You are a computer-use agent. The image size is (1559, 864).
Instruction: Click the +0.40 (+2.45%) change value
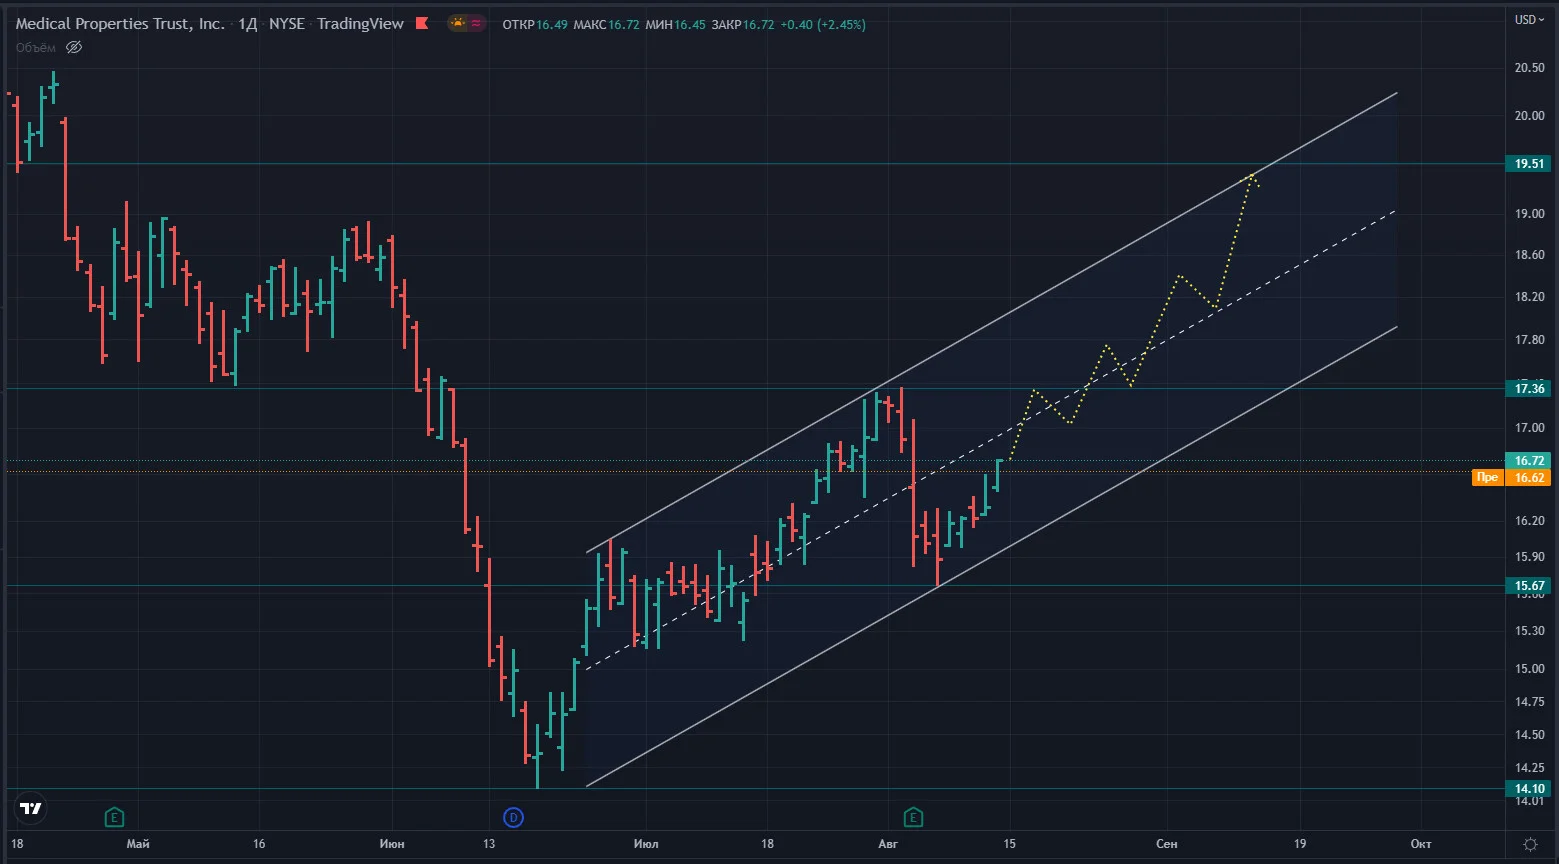click(824, 24)
